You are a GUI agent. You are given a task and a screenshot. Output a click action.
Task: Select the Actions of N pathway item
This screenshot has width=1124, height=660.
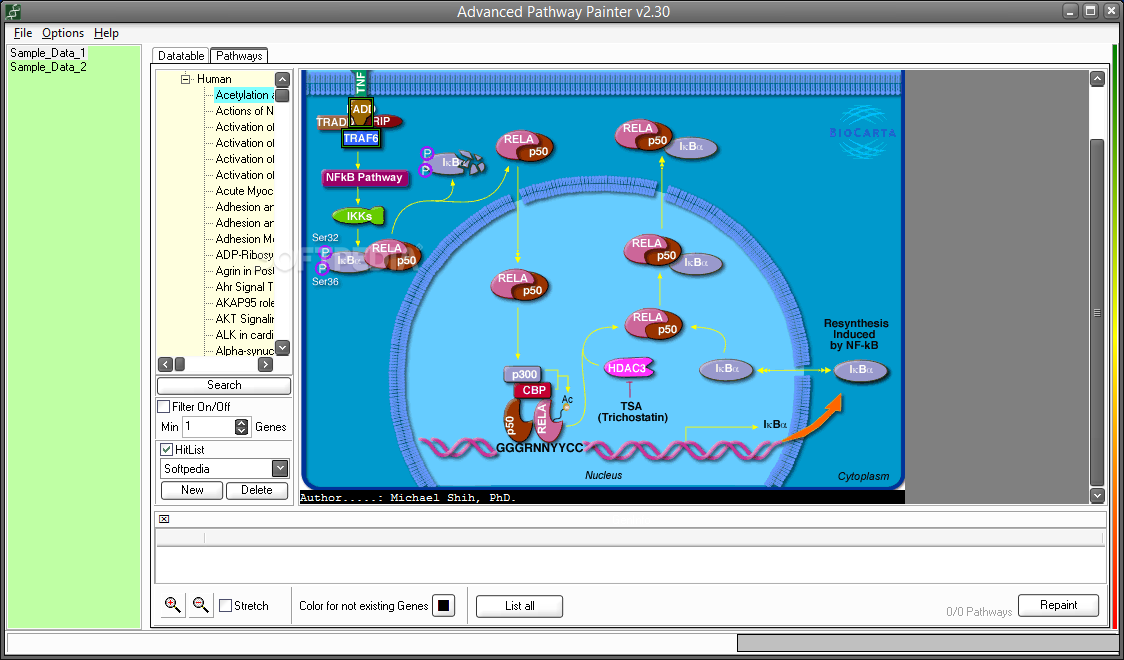pos(244,111)
